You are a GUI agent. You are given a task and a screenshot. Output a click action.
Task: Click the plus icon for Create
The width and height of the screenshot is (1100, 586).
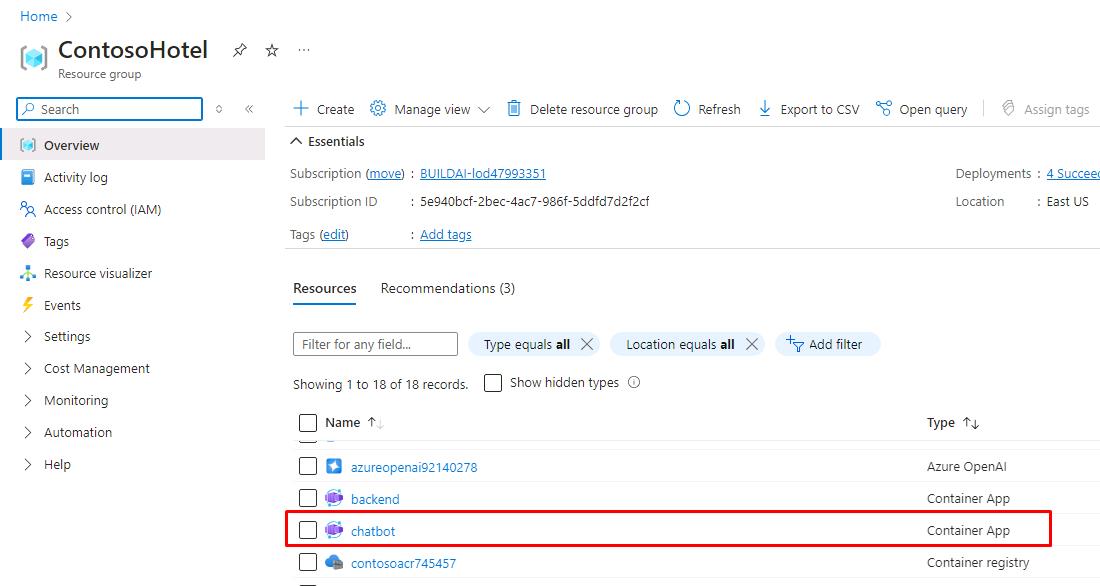pos(301,108)
